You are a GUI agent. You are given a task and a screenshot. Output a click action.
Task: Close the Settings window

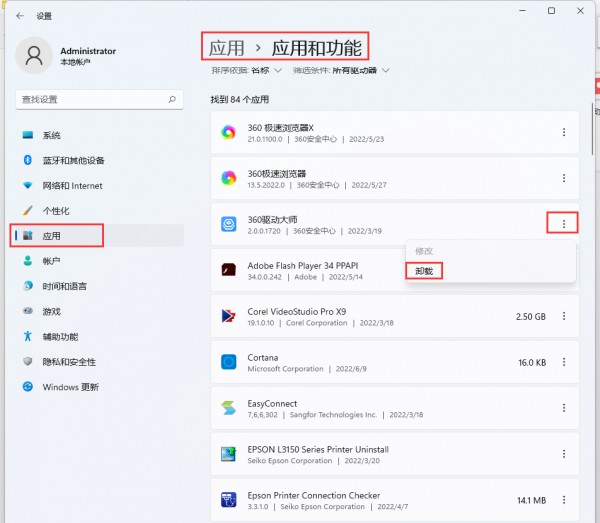click(580, 11)
